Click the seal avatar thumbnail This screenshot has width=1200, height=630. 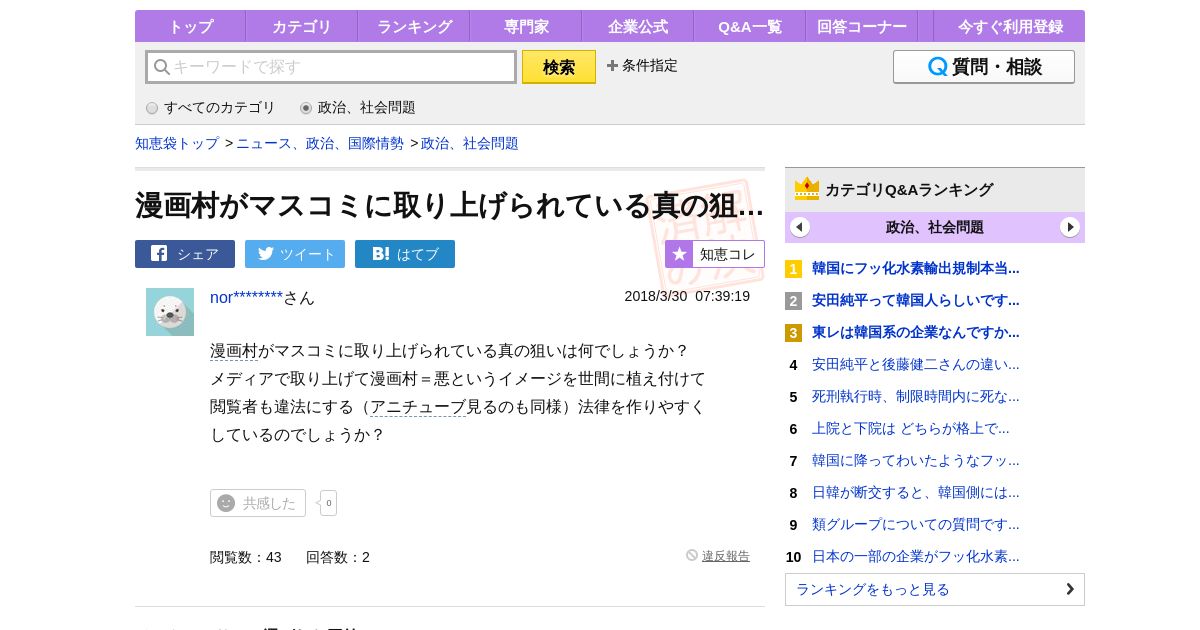point(170,312)
